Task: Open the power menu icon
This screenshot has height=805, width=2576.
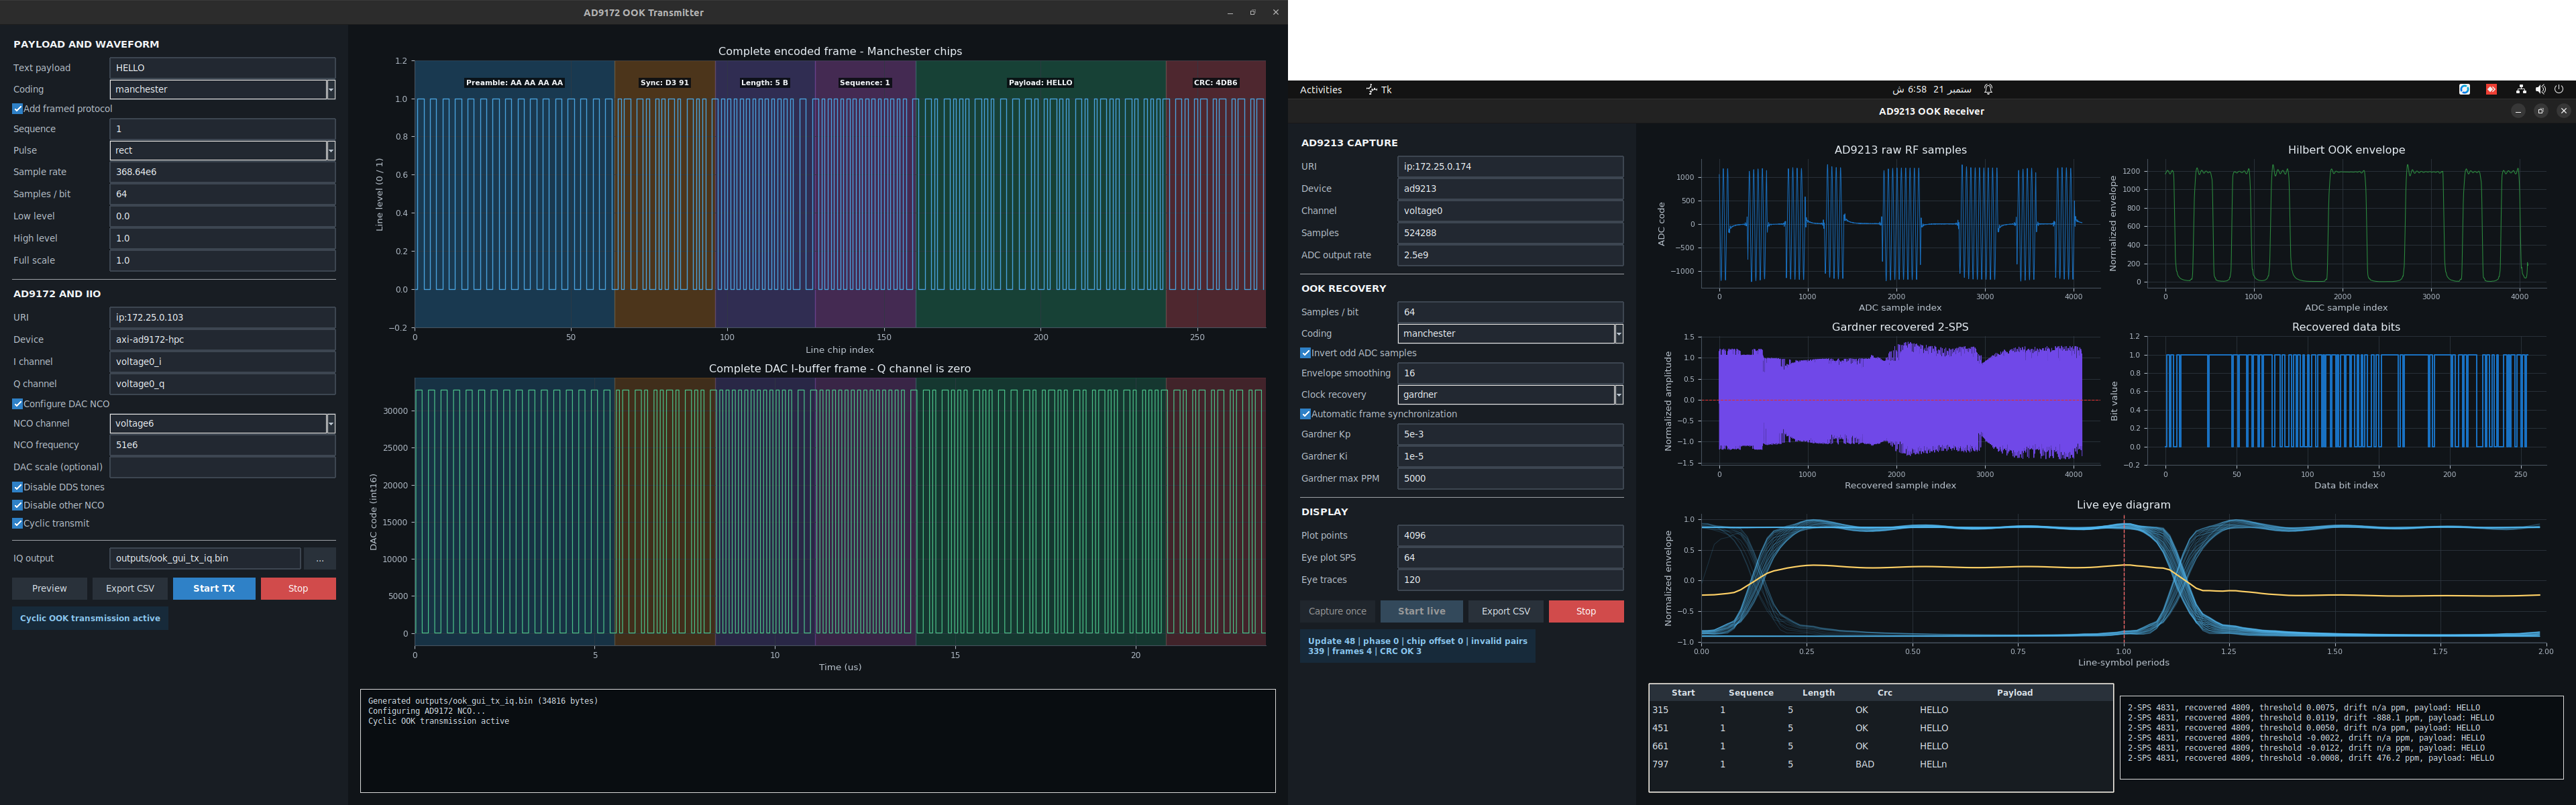Action: point(2559,90)
